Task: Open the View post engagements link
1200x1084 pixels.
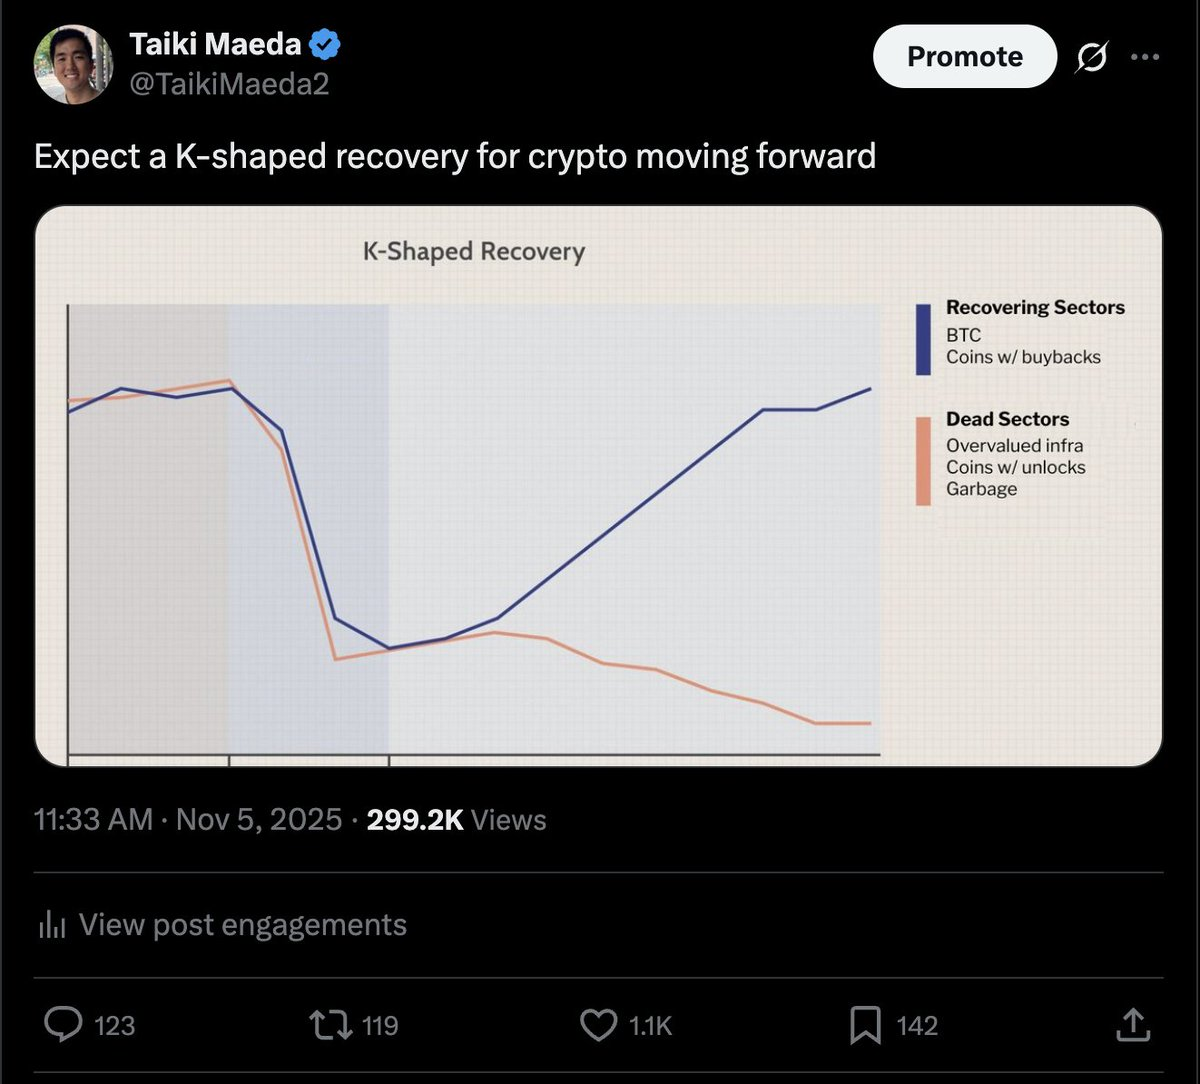Action: point(242,925)
